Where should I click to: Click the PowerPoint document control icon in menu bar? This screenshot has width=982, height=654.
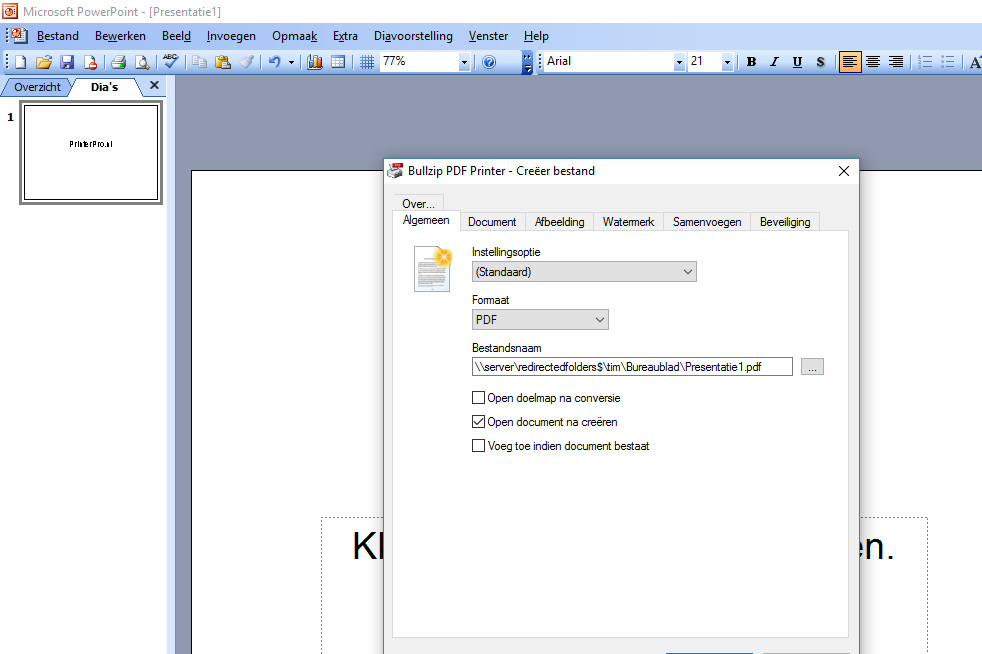click(19, 35)
